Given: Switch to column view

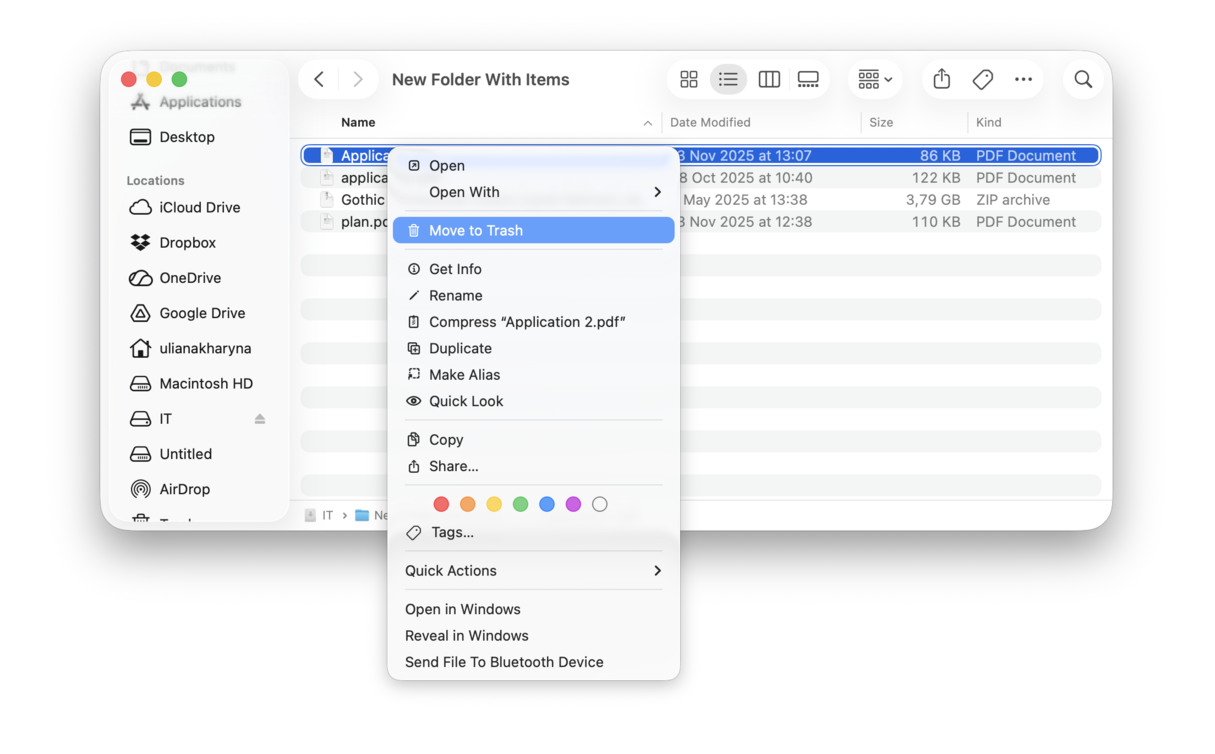Looking at the screenshot, I should point(768,79).
